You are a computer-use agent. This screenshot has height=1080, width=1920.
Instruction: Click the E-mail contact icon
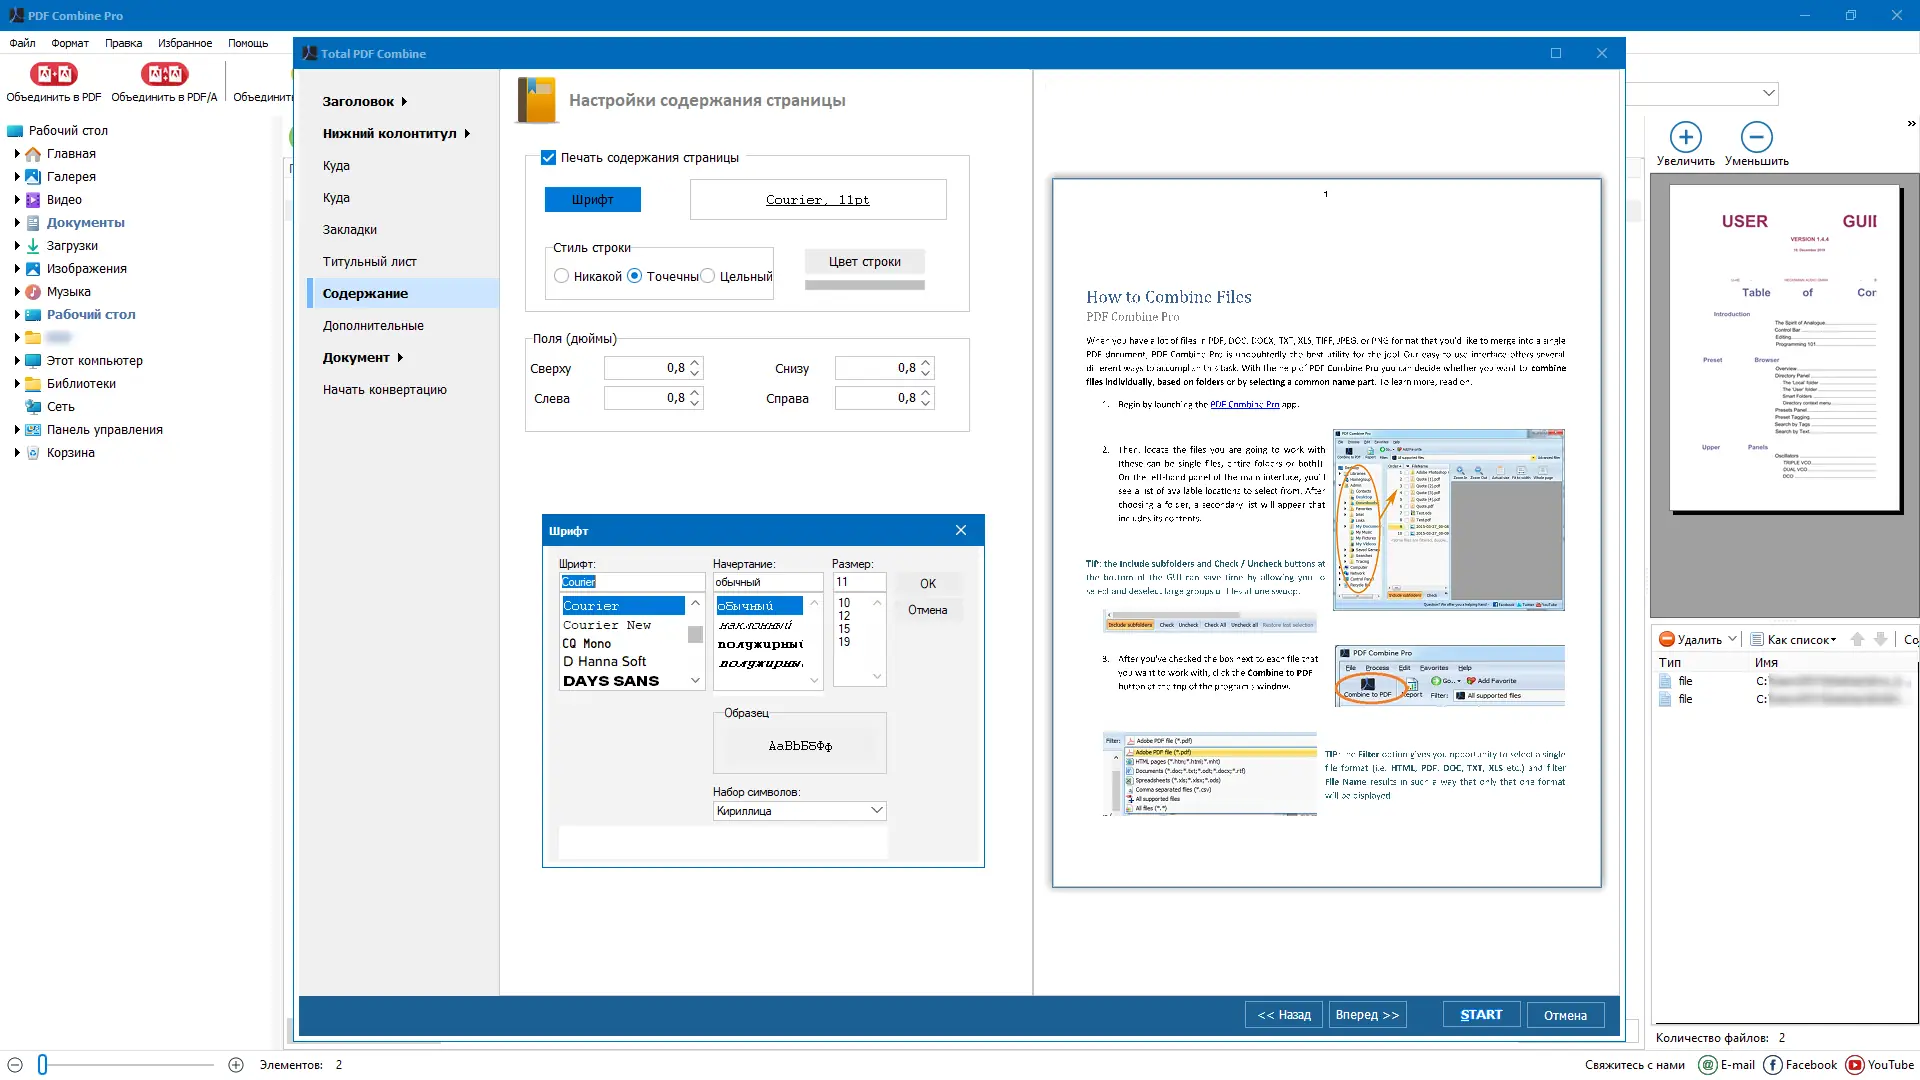[x=1706, y=1065]
